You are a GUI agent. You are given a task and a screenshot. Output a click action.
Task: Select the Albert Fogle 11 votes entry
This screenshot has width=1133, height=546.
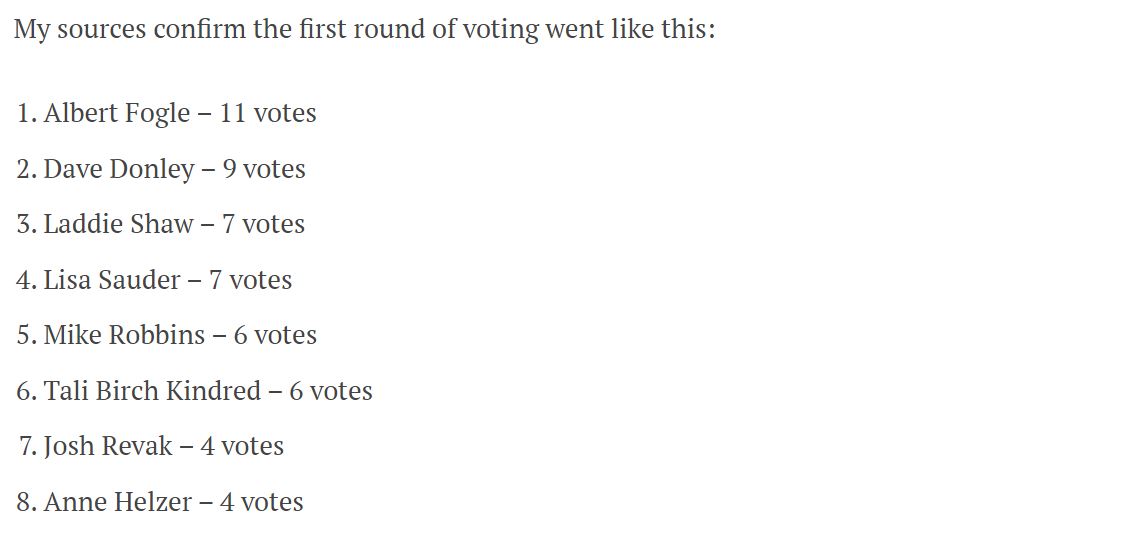pyautogui.click(x=166, y=113)
